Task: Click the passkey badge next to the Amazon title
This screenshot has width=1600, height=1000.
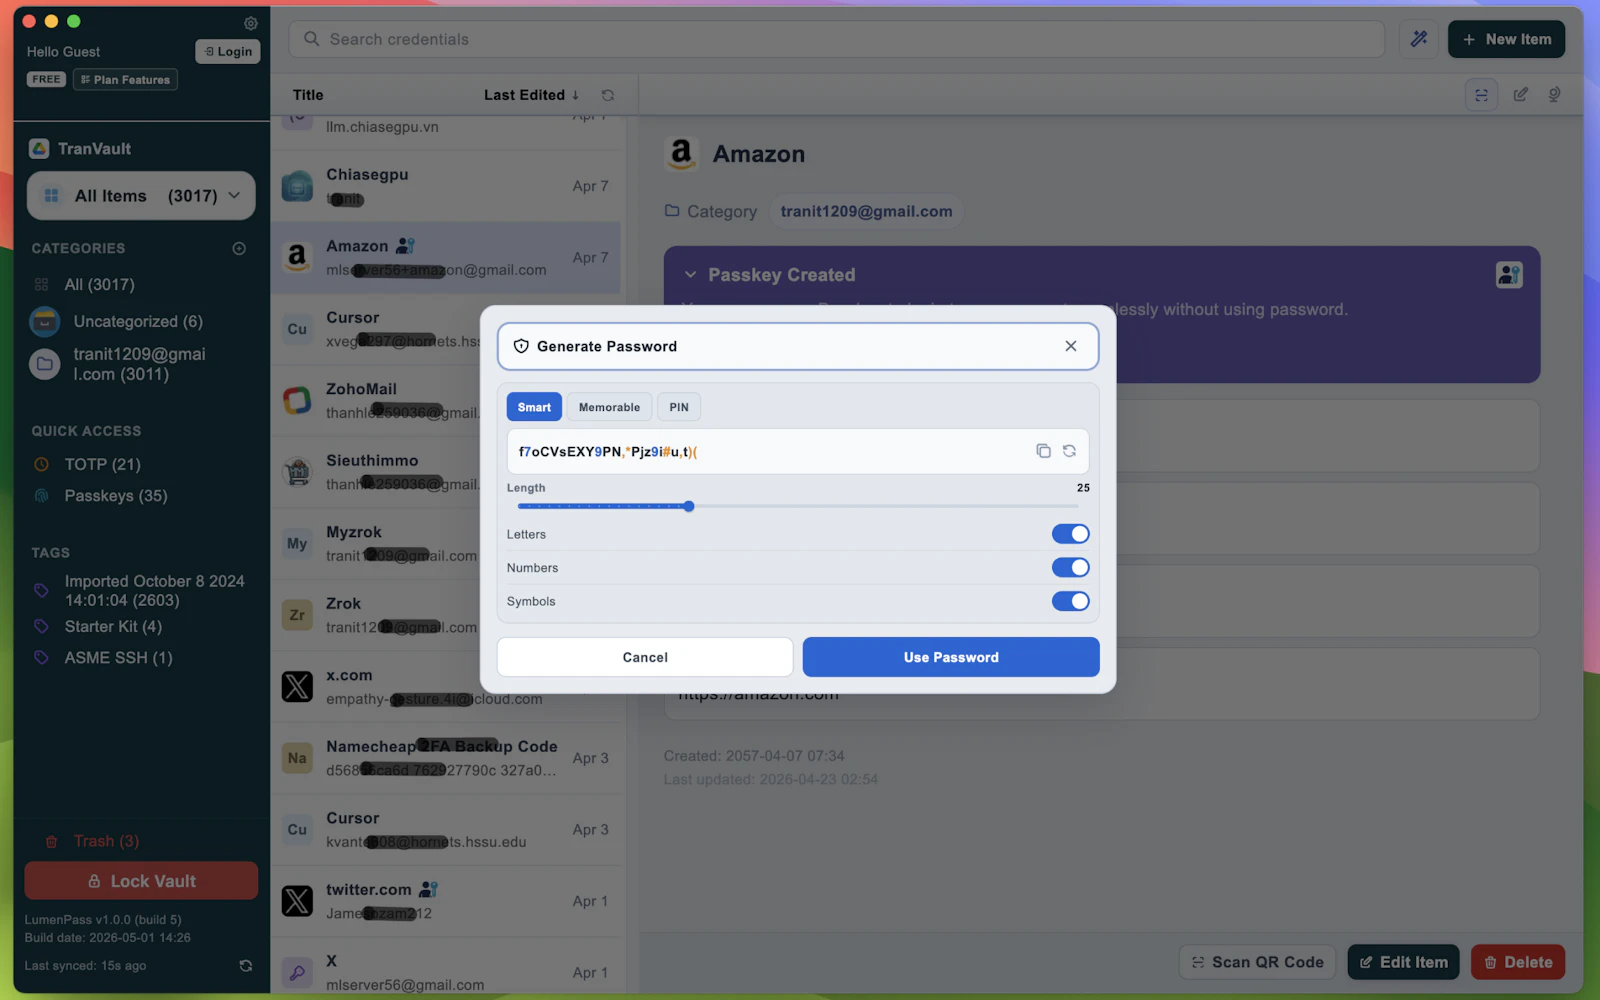Action: pos(405,245)
